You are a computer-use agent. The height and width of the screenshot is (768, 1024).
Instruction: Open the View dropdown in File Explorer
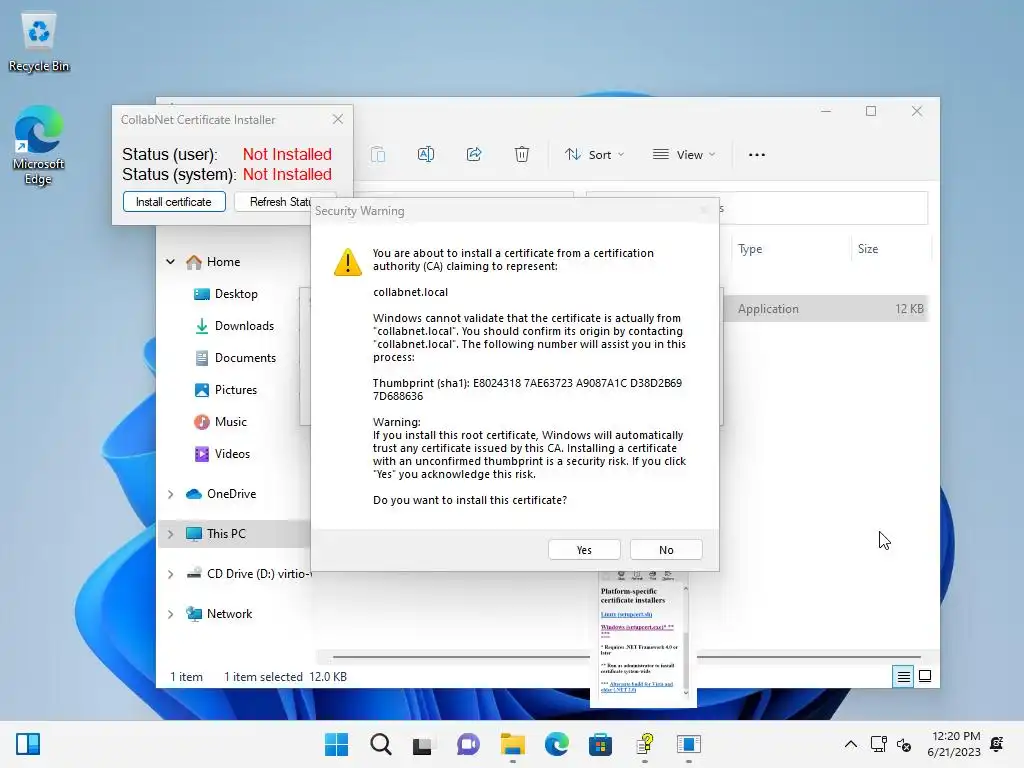pyautogui.click(x=684, y=155)
